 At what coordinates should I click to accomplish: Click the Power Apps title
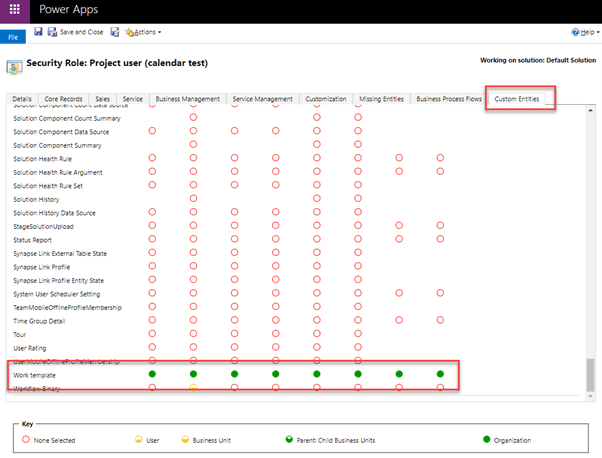(69, 10)
